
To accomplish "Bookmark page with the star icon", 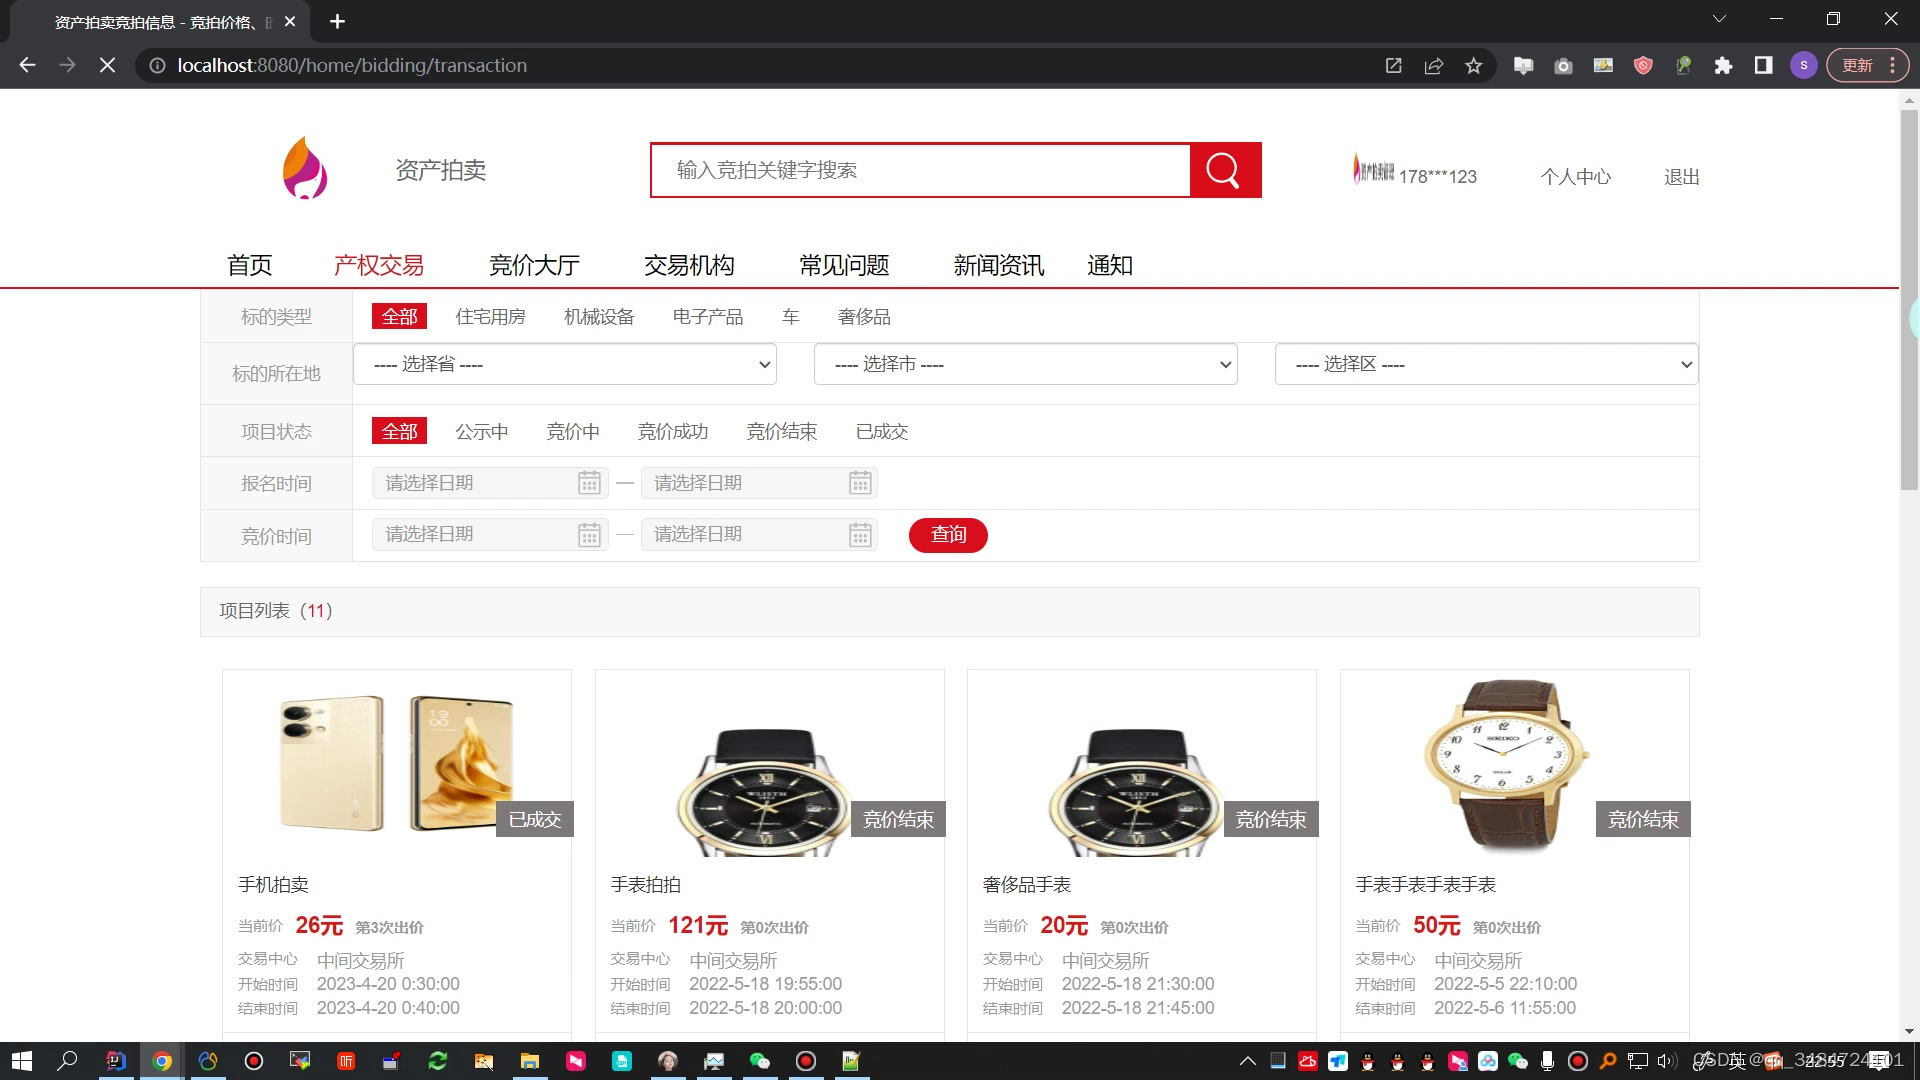I will click(1473, 66).
